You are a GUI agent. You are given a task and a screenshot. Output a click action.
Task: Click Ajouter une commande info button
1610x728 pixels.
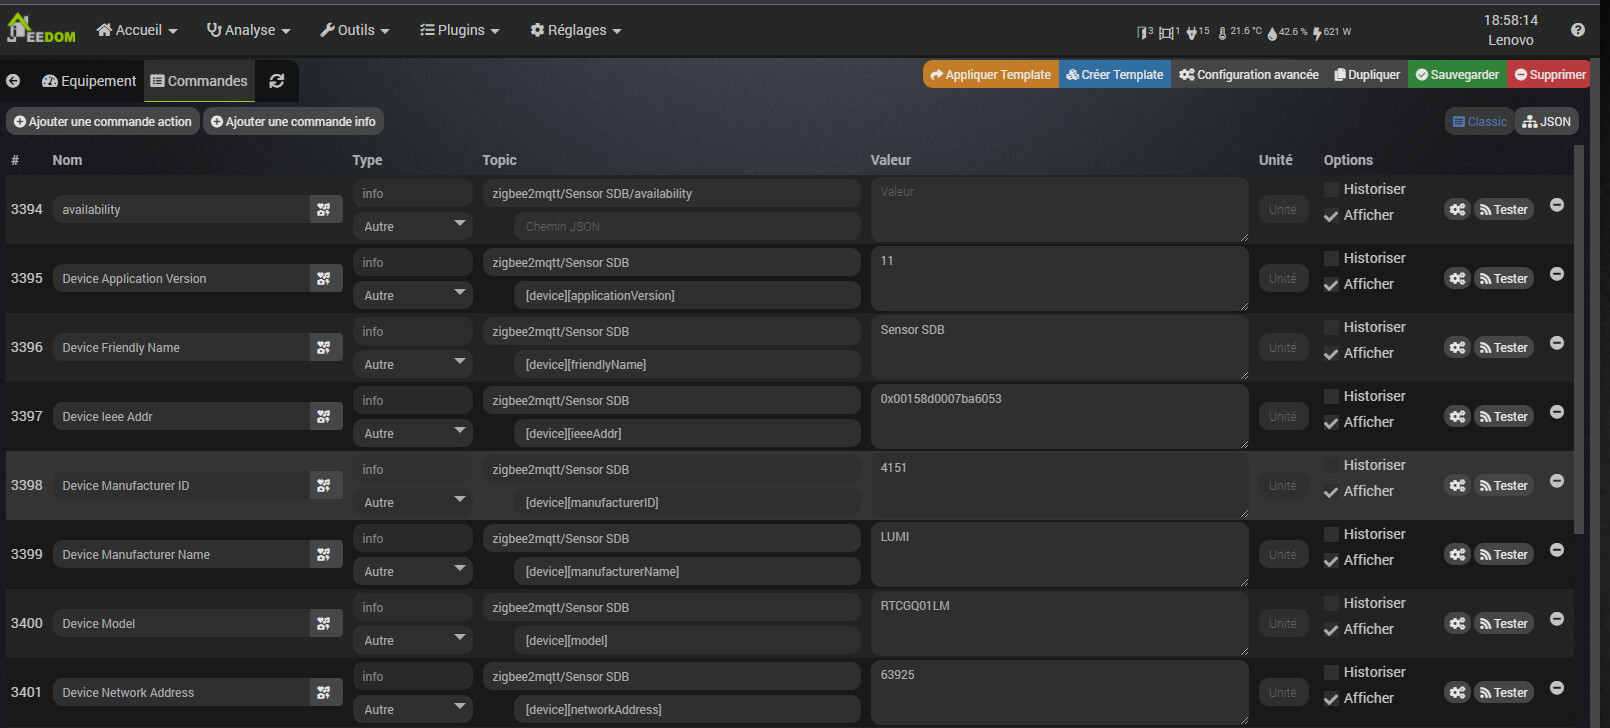pyautogui.click(x=293, y=122)
